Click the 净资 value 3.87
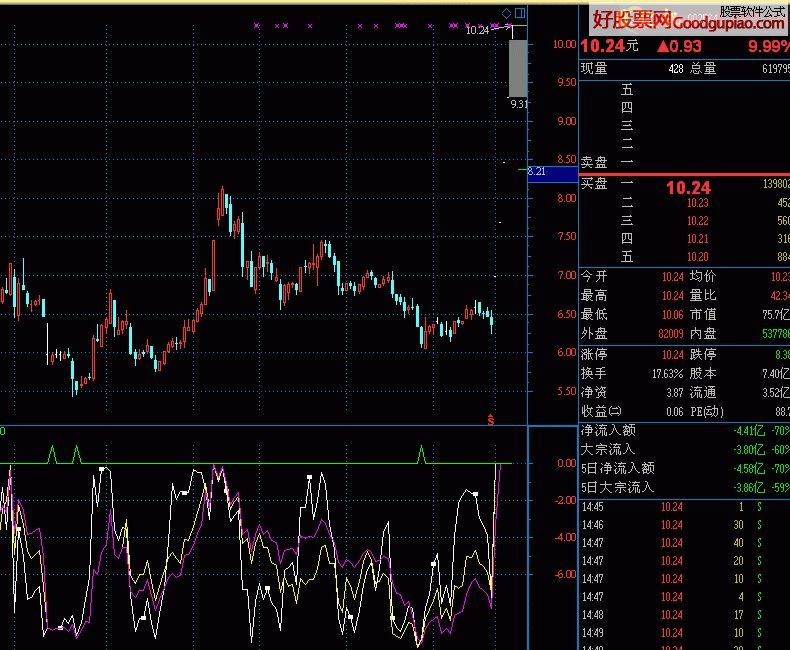 (x=675, y=393)
